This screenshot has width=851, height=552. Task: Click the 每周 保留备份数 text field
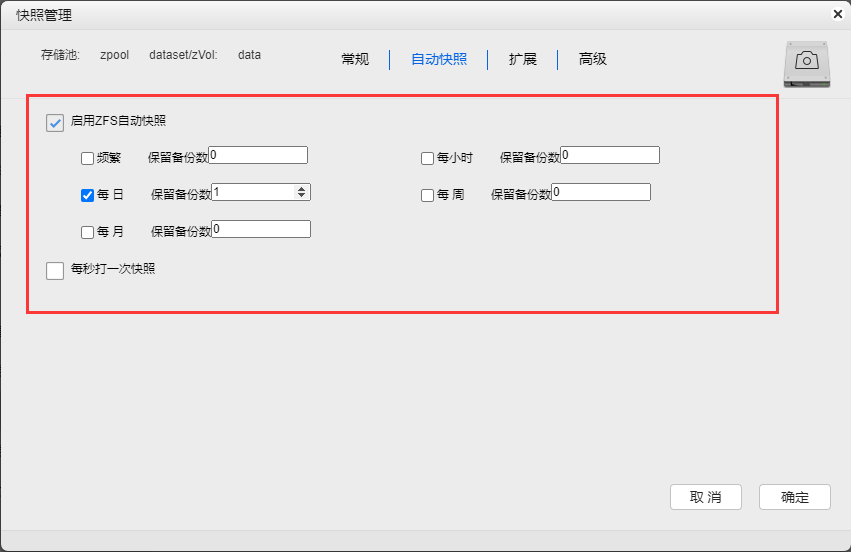601,192
